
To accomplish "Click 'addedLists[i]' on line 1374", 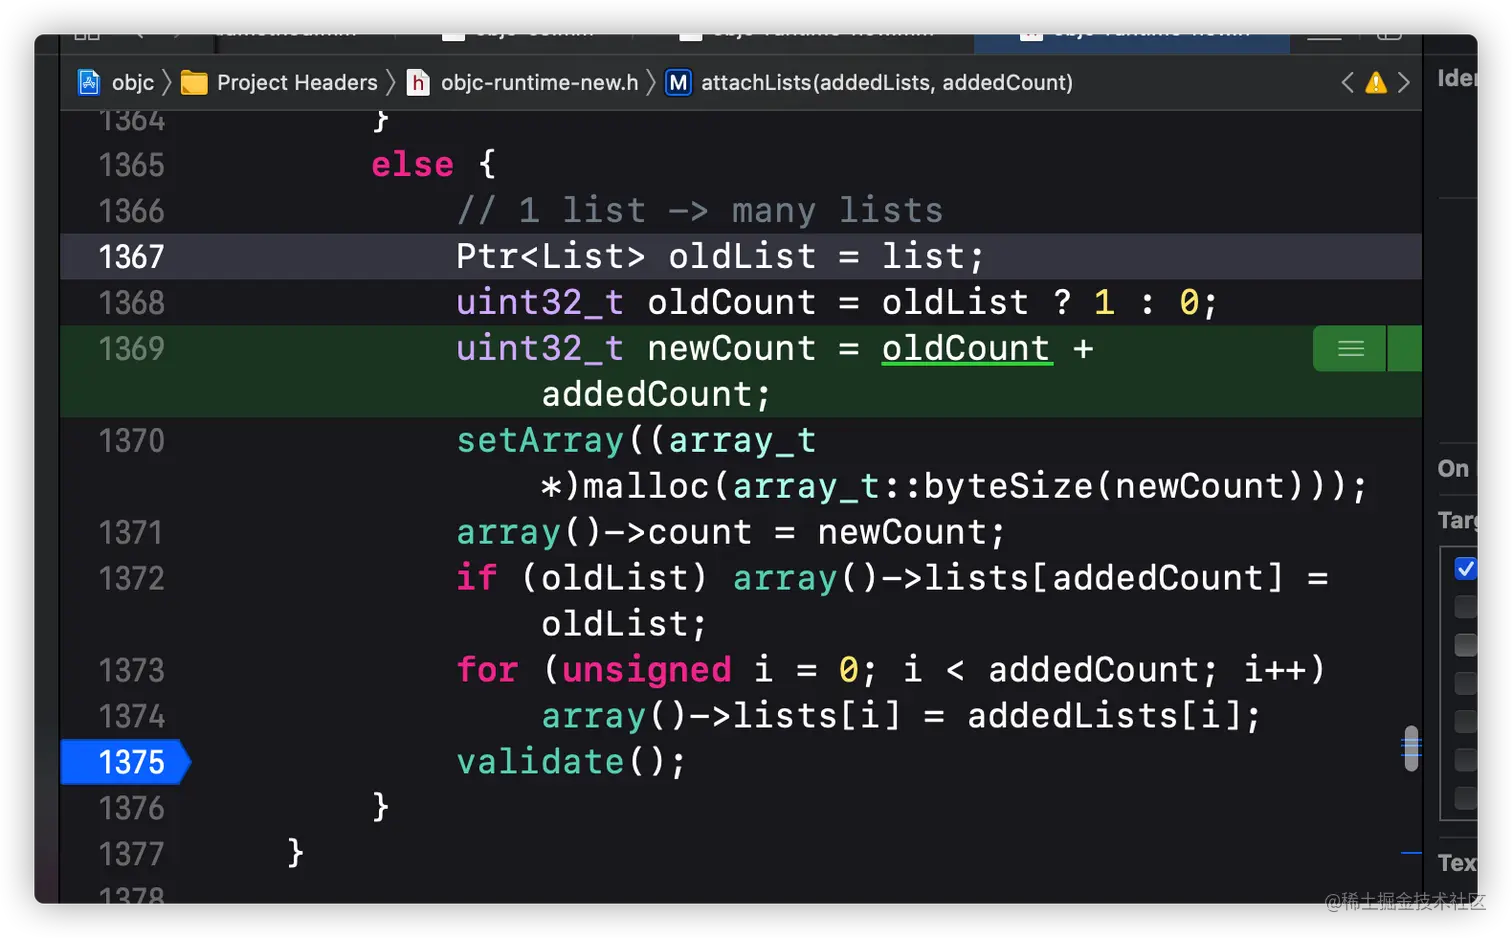I will click(1104, 717).
